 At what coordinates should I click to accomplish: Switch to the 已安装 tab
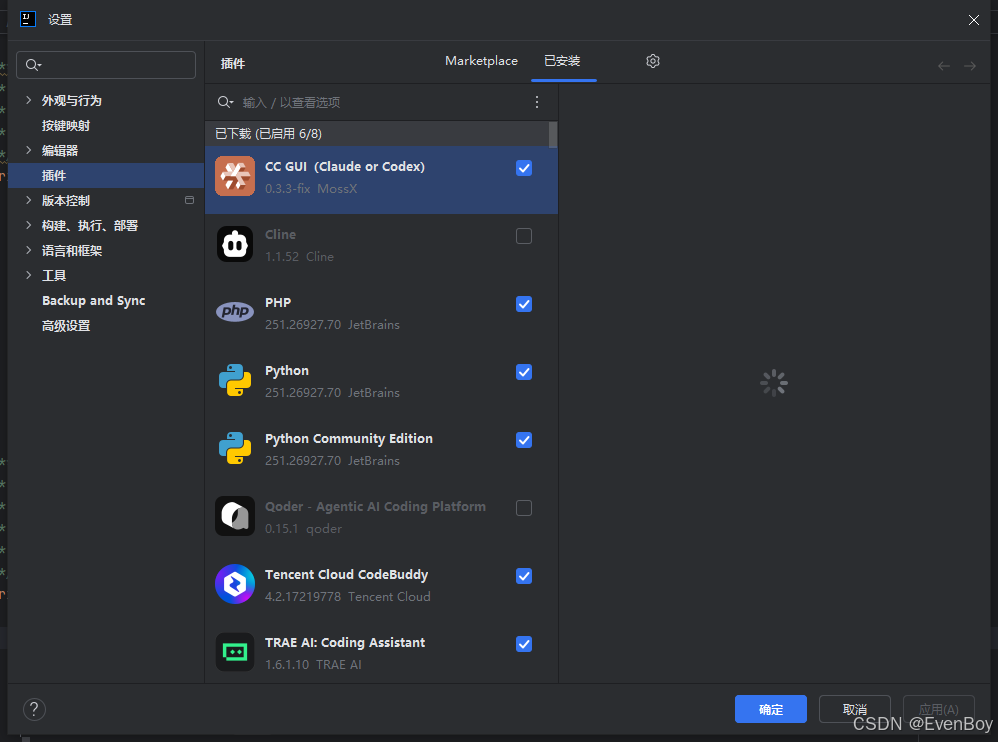(x=562, y=61)
